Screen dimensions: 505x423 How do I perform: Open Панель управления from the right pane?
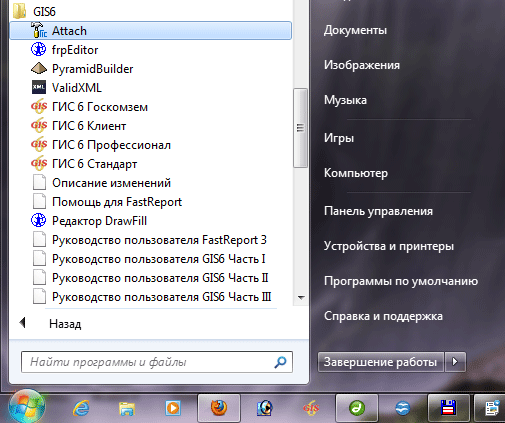pos(378,211)
